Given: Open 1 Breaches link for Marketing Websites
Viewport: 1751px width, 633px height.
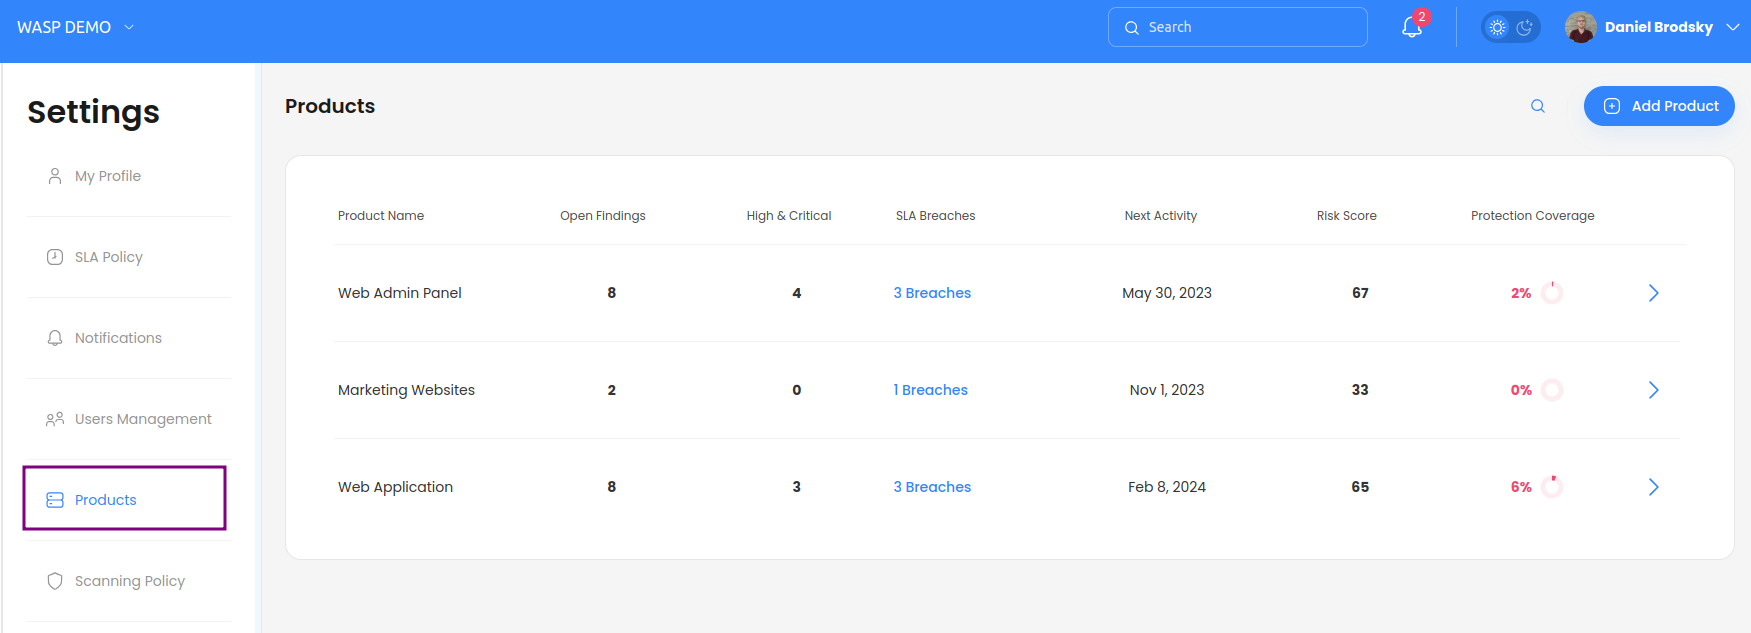Looking at the screenshot, I should click(930, 390).
